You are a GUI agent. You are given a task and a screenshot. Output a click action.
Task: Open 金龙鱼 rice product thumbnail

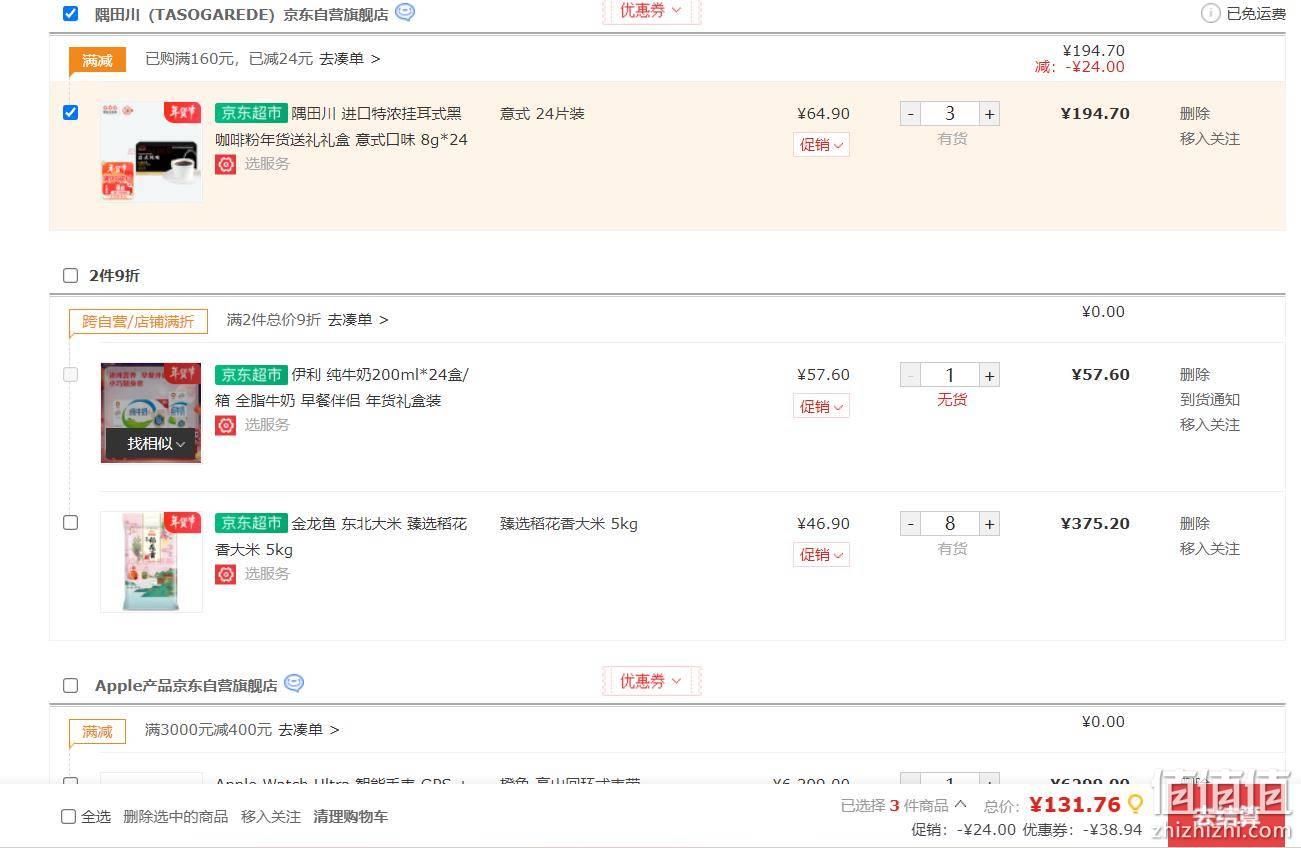click(151, 562)
